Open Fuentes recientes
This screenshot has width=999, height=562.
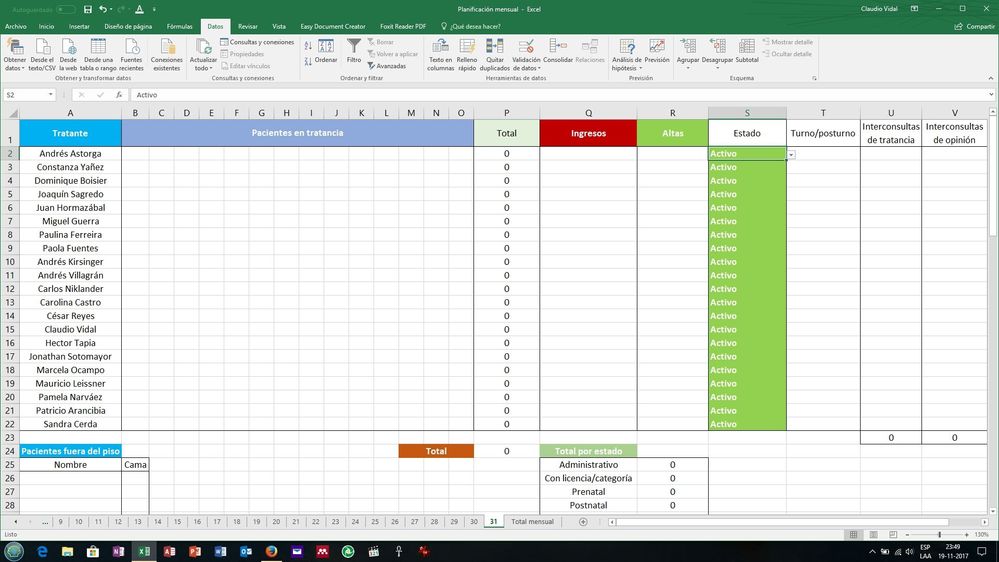pyautogui.click(x=131, y=54)
